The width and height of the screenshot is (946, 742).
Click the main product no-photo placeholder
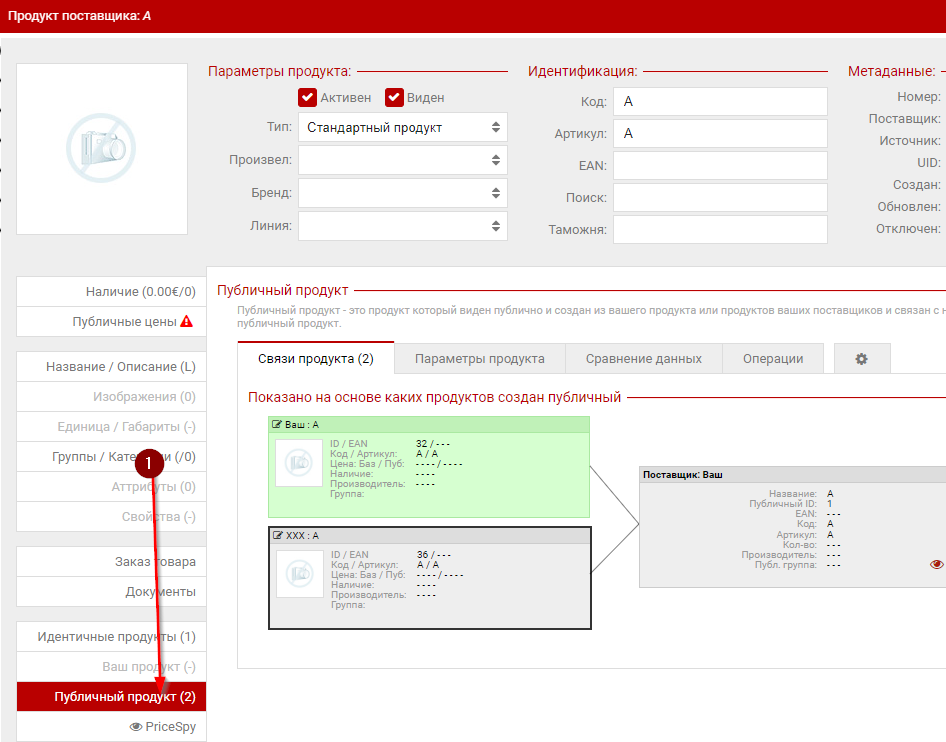pyautogui.click(x=102, y=148)
